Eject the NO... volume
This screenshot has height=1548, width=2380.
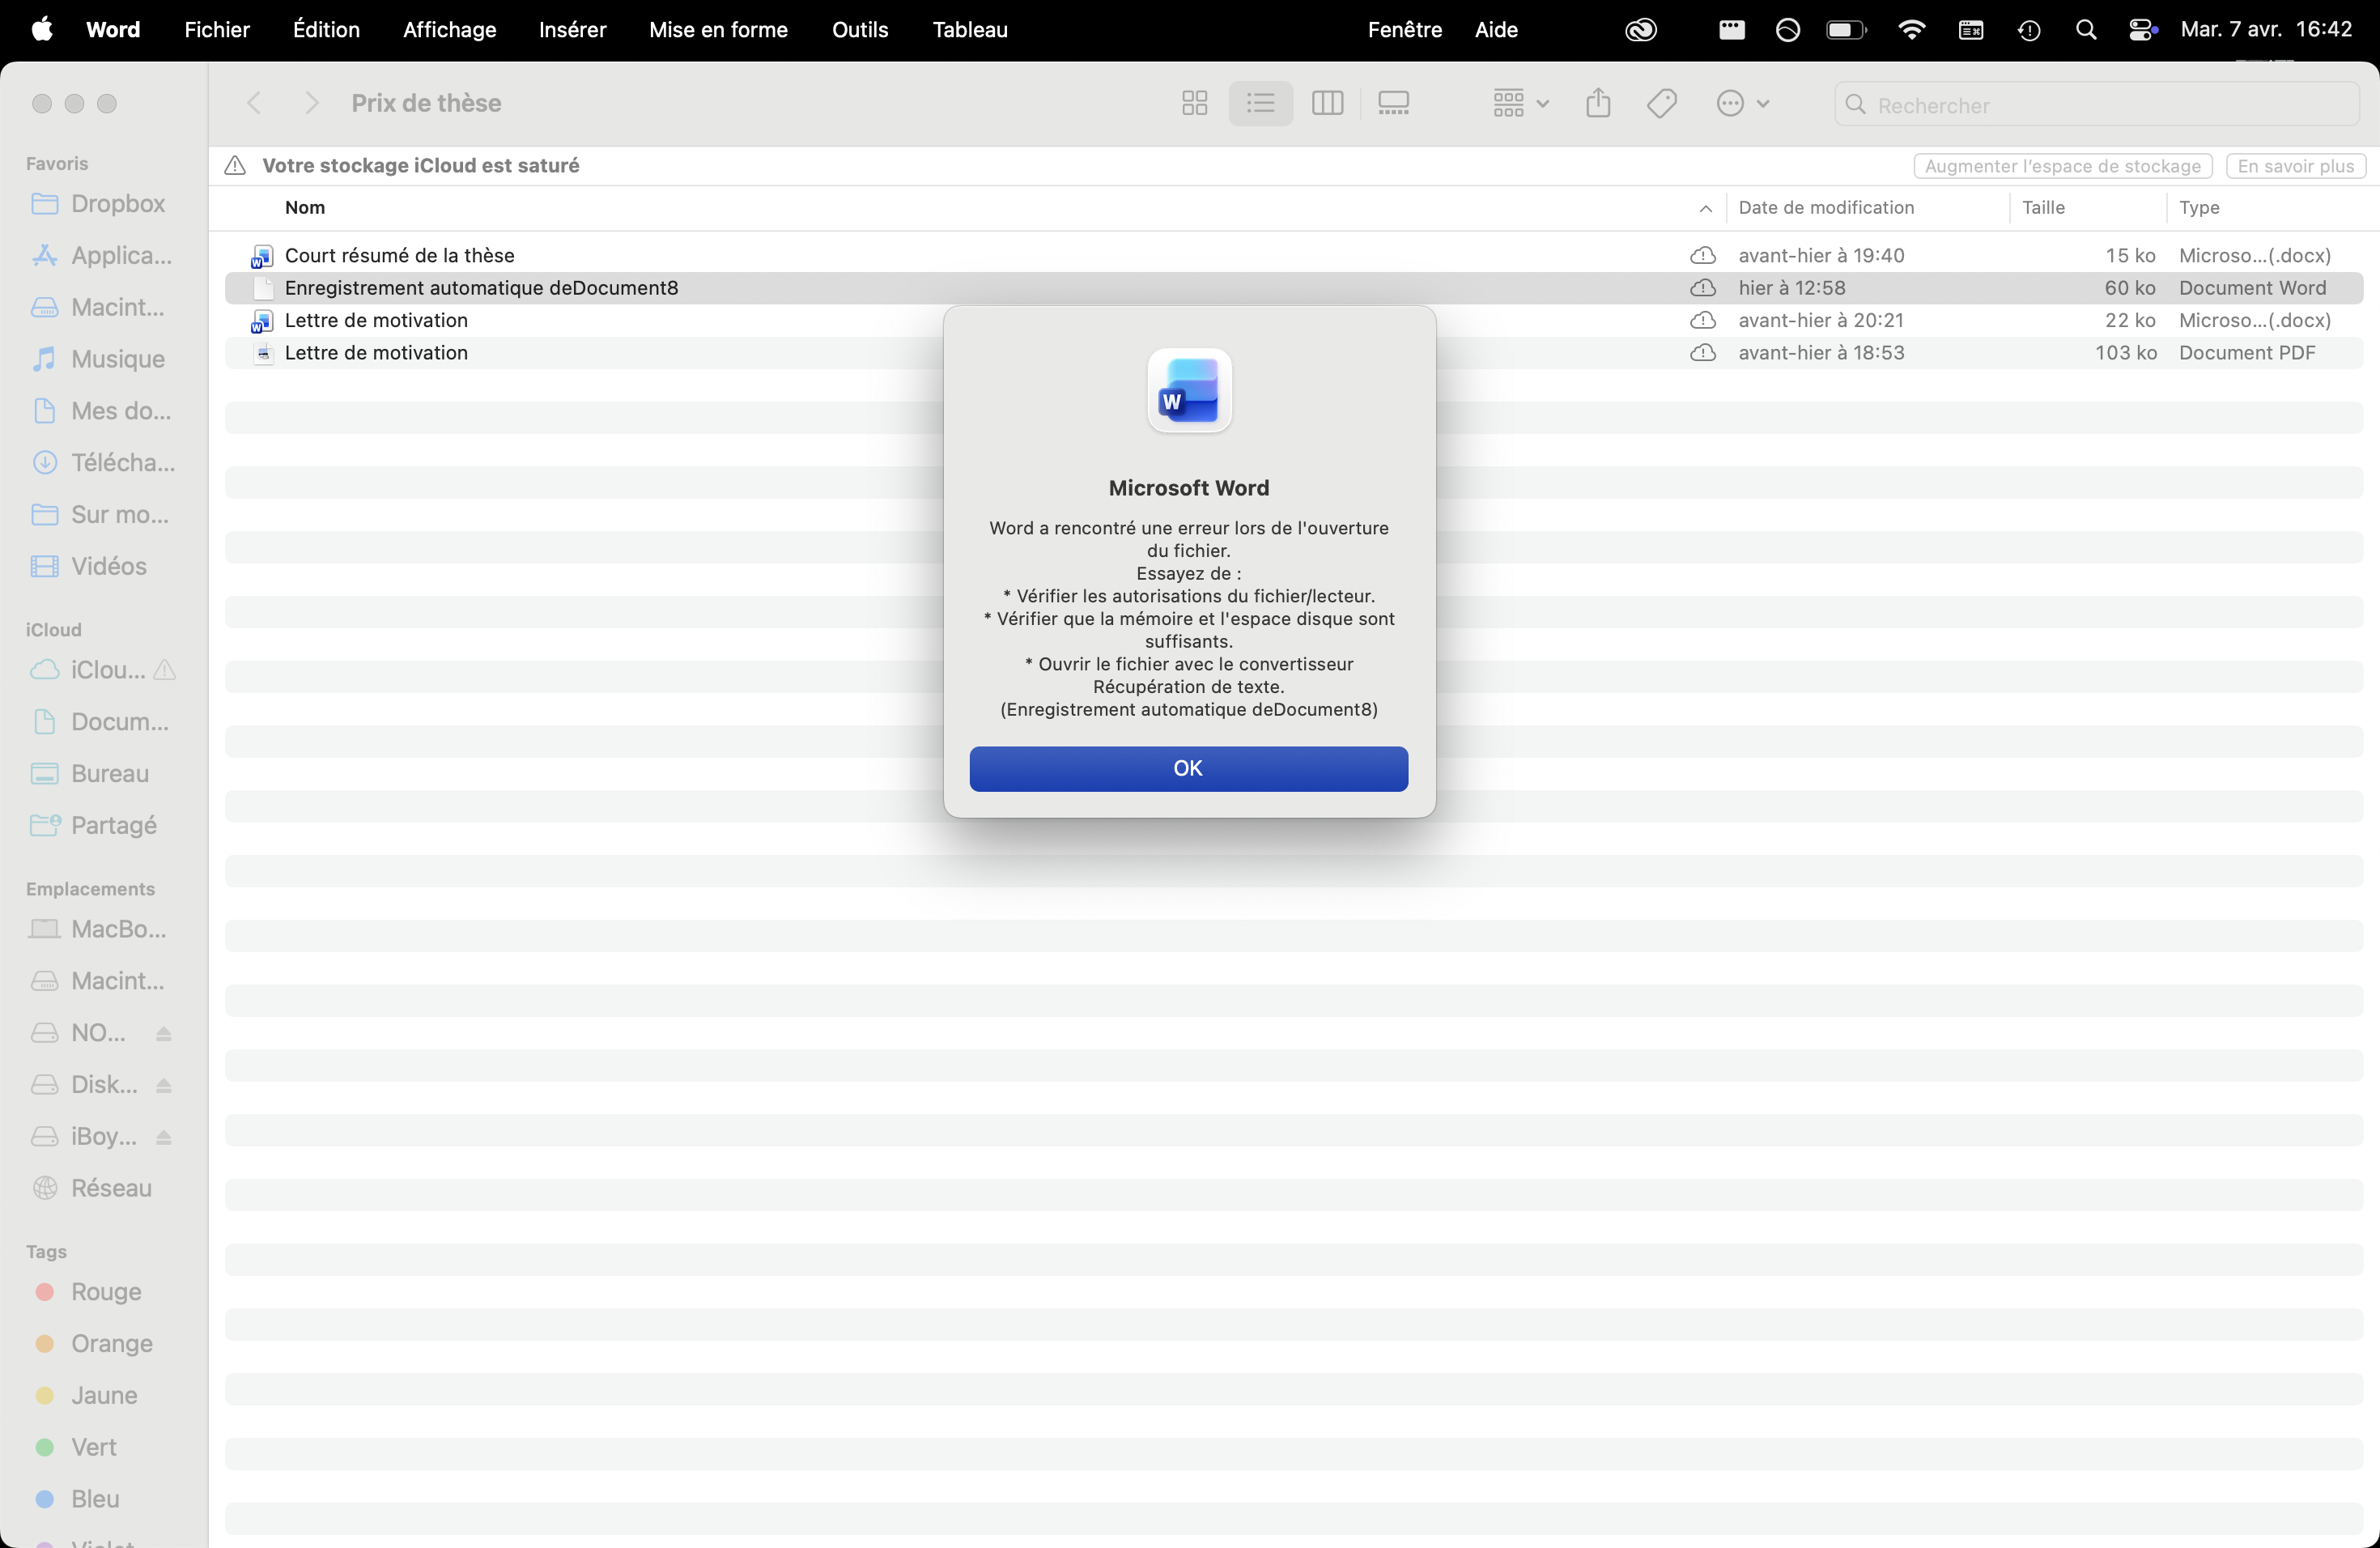pyautogui.click(x=164, y=1034)
